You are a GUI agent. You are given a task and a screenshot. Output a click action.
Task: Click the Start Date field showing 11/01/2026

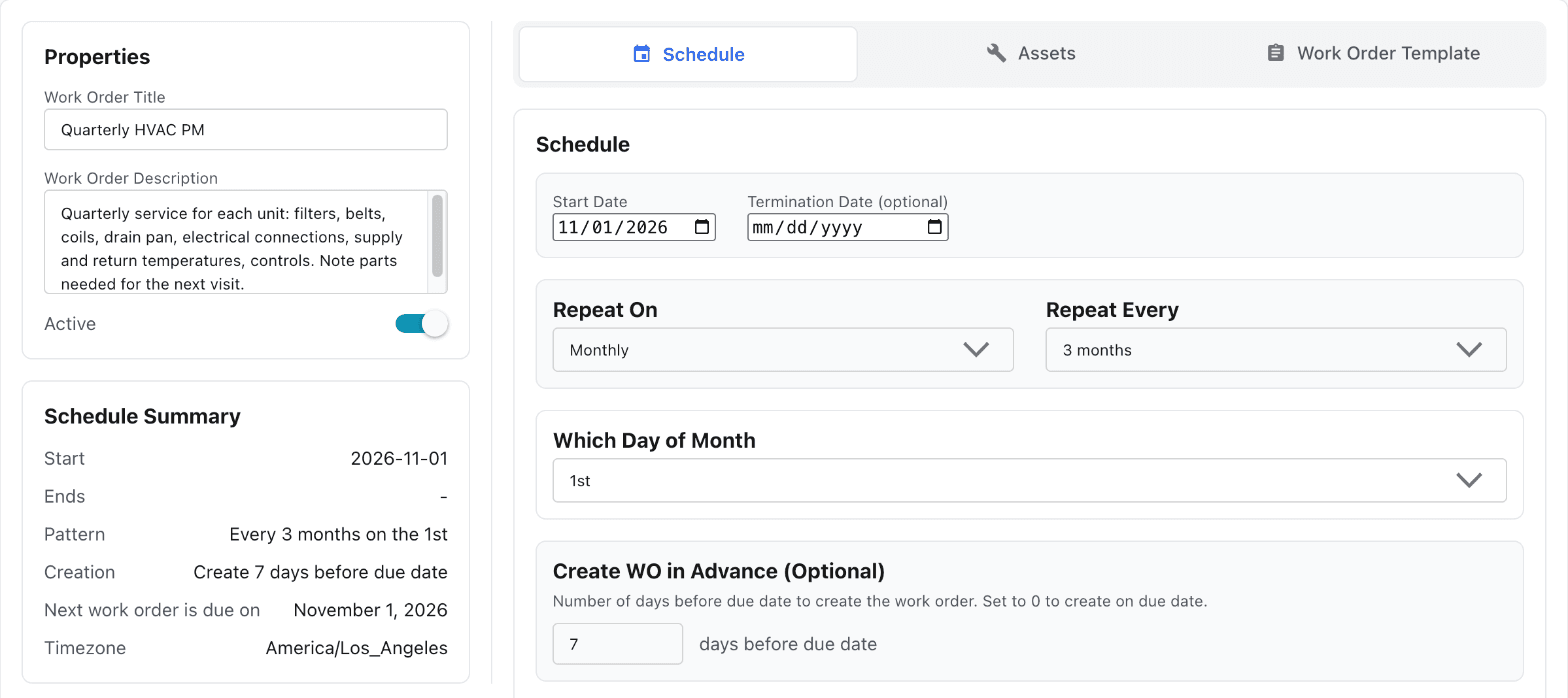634,227
